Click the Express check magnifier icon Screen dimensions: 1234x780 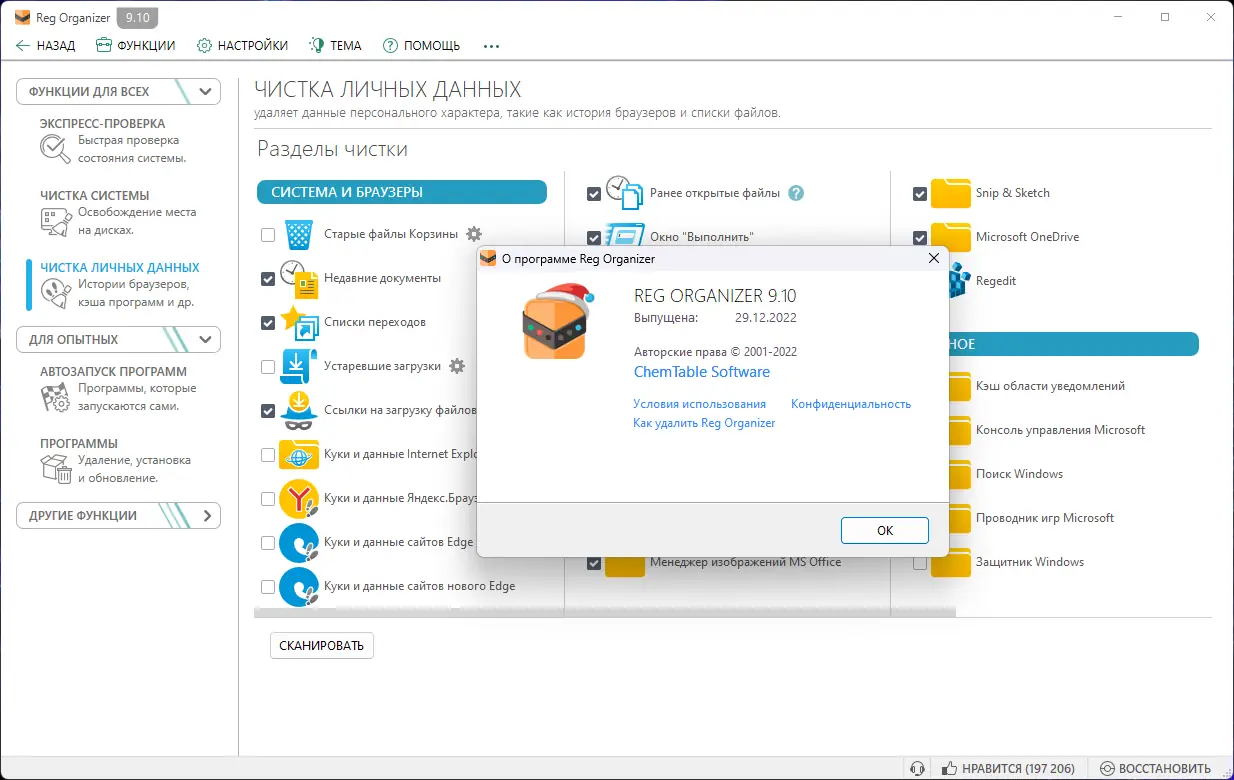coord(55,149)
